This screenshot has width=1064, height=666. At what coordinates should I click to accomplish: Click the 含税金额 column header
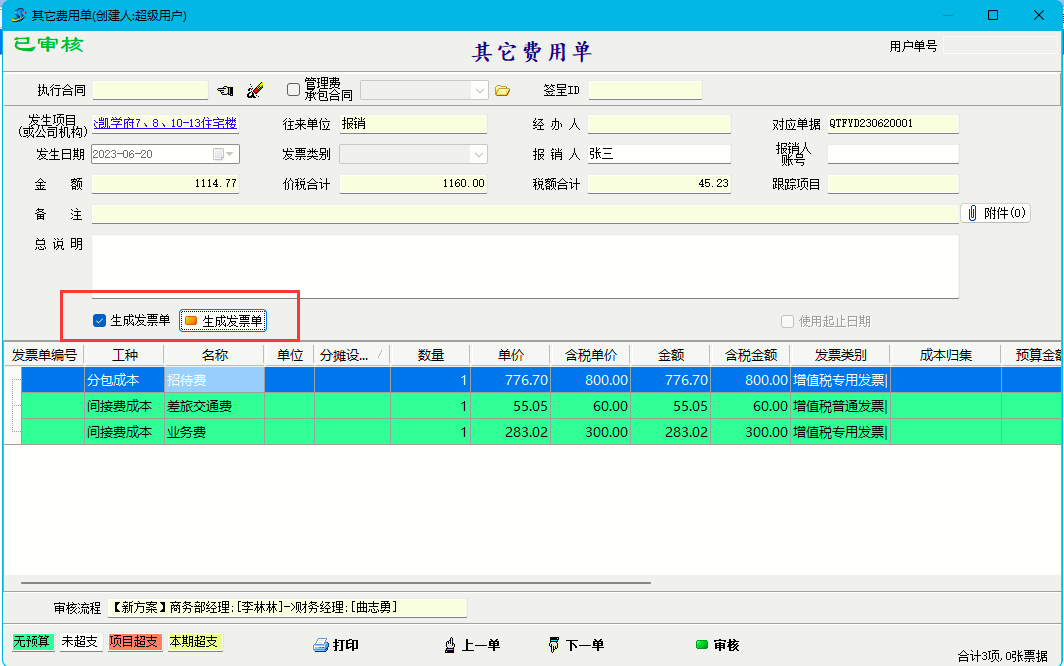pyautogui.click(x=750, y=355)
